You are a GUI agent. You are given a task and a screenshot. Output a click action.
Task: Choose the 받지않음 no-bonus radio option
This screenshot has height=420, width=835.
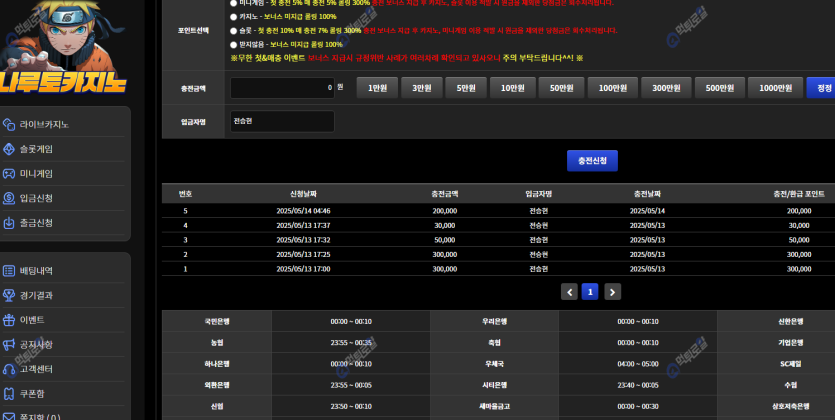(x=233, y=45)
